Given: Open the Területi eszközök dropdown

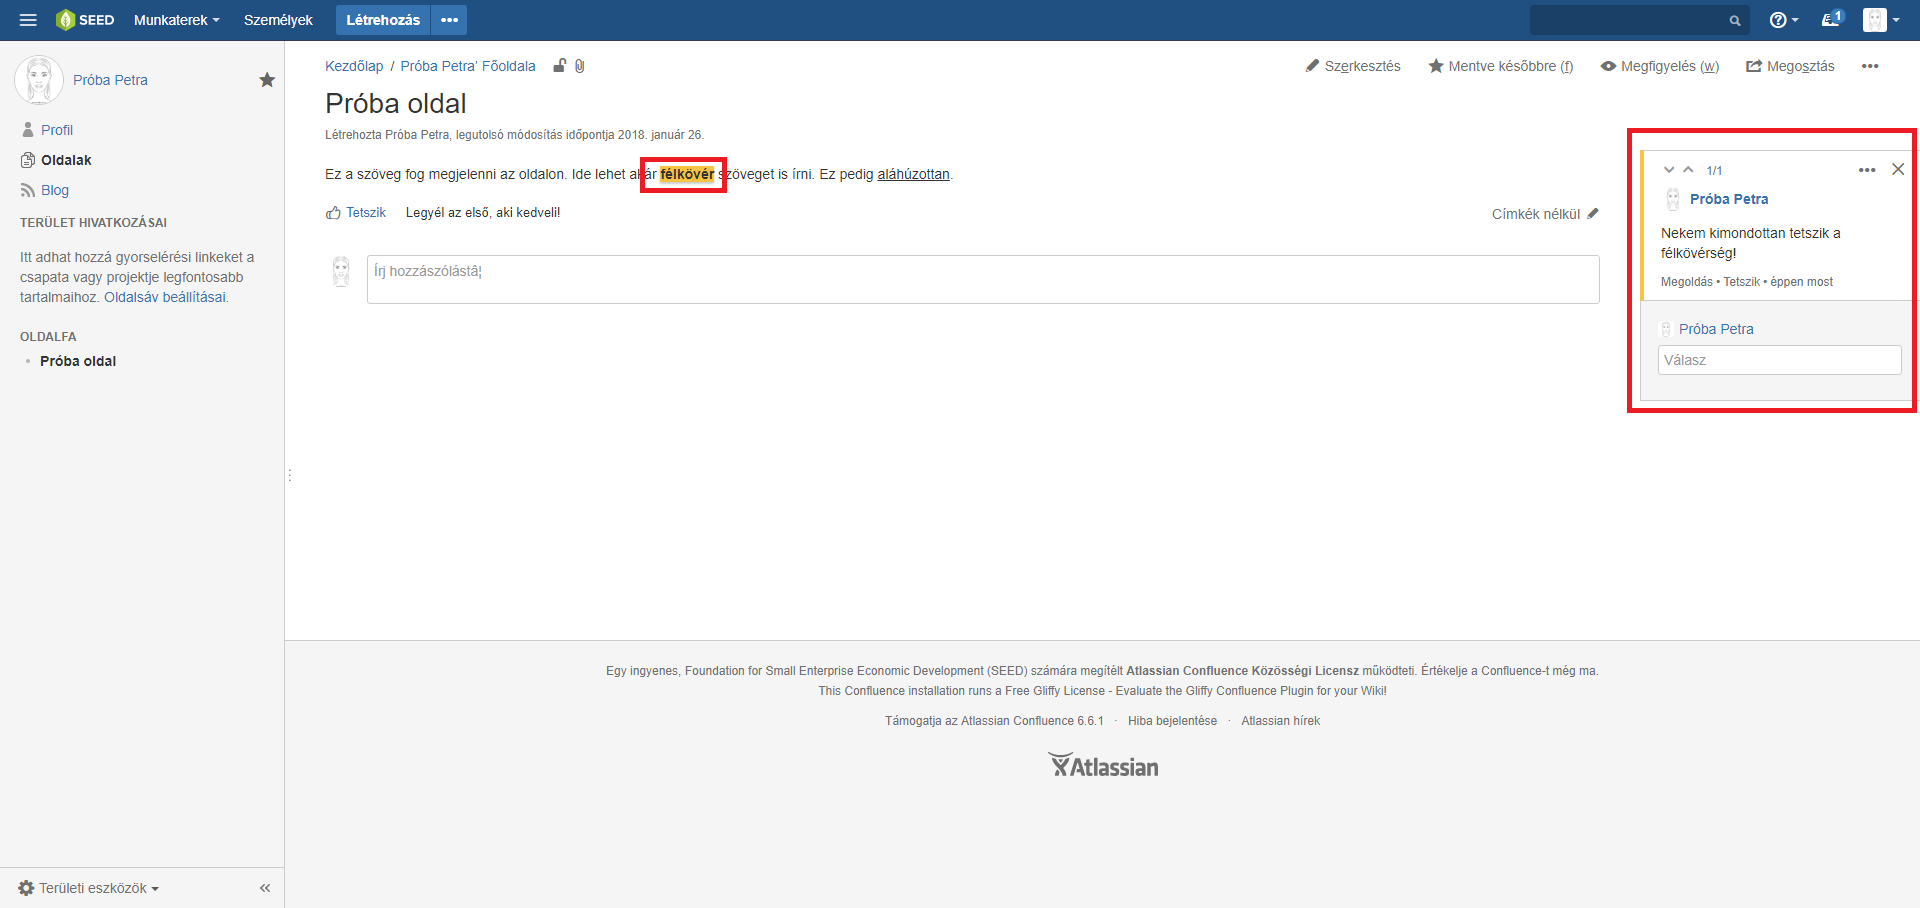Looking at the screenshot, I should [89, 888].
